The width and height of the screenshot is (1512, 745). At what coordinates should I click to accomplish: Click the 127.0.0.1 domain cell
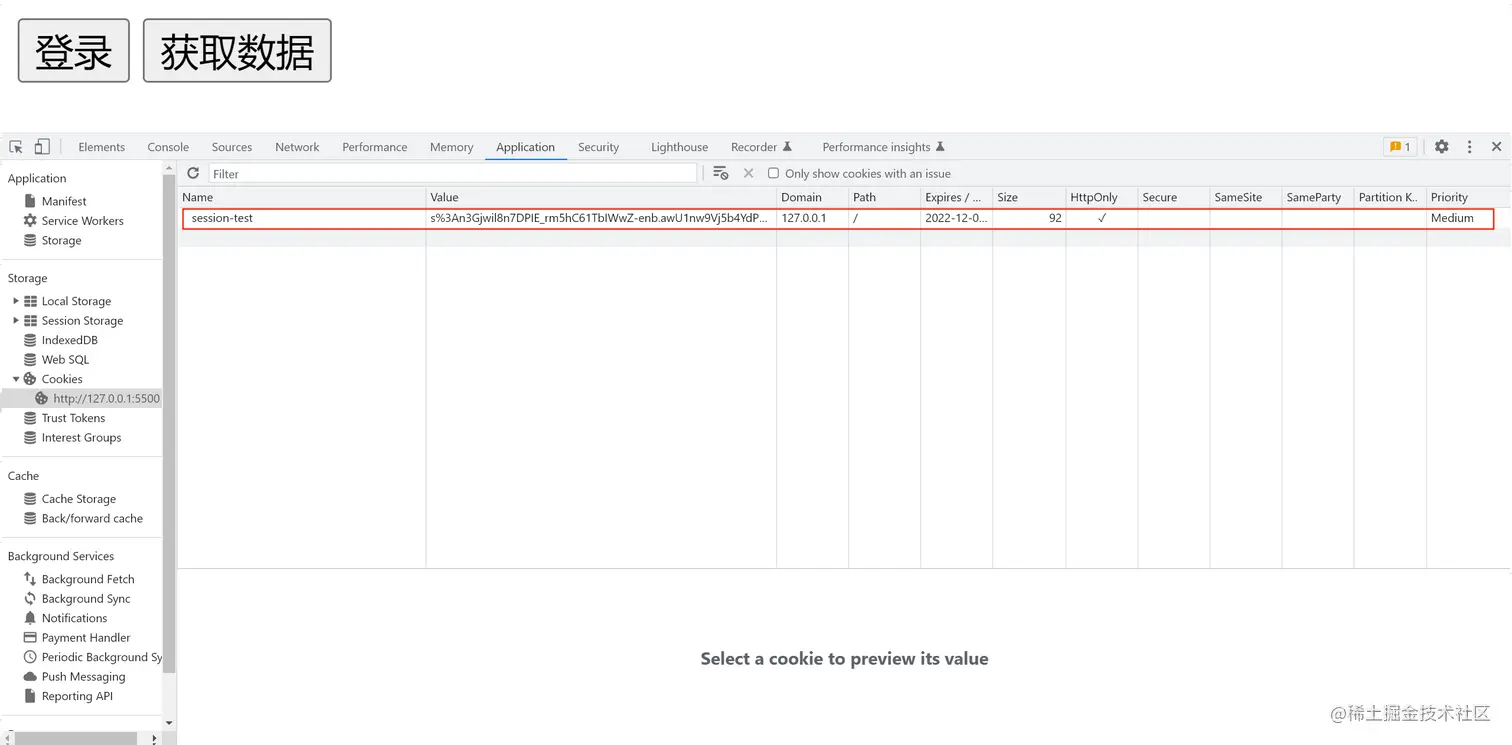click(x=812, y=218)
